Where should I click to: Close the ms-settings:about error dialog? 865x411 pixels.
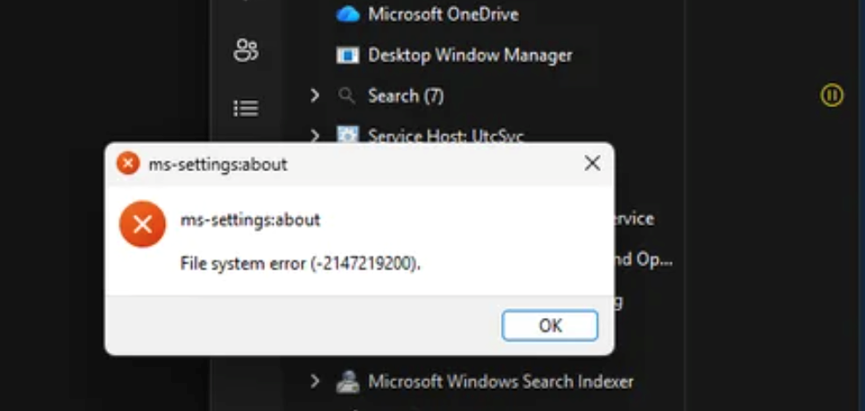(x=592, y=163)
